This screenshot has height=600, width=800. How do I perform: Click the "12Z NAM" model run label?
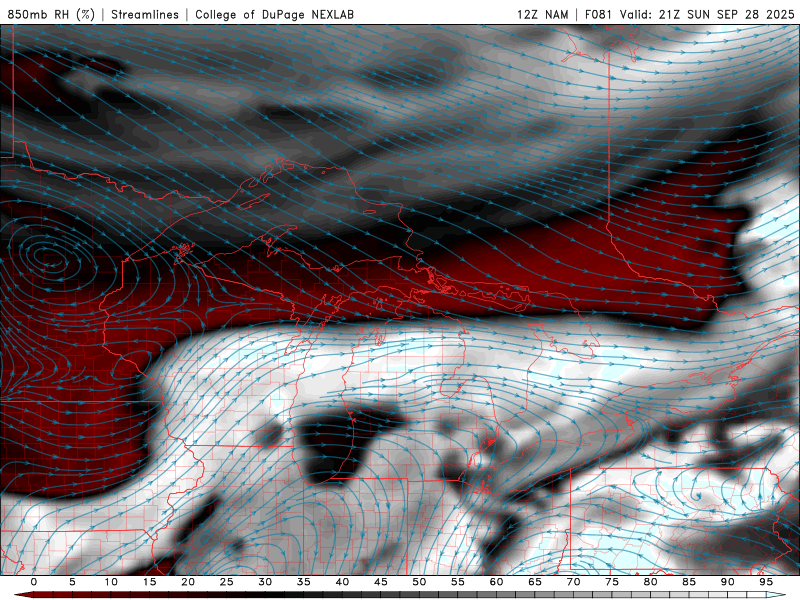(542, 14)
